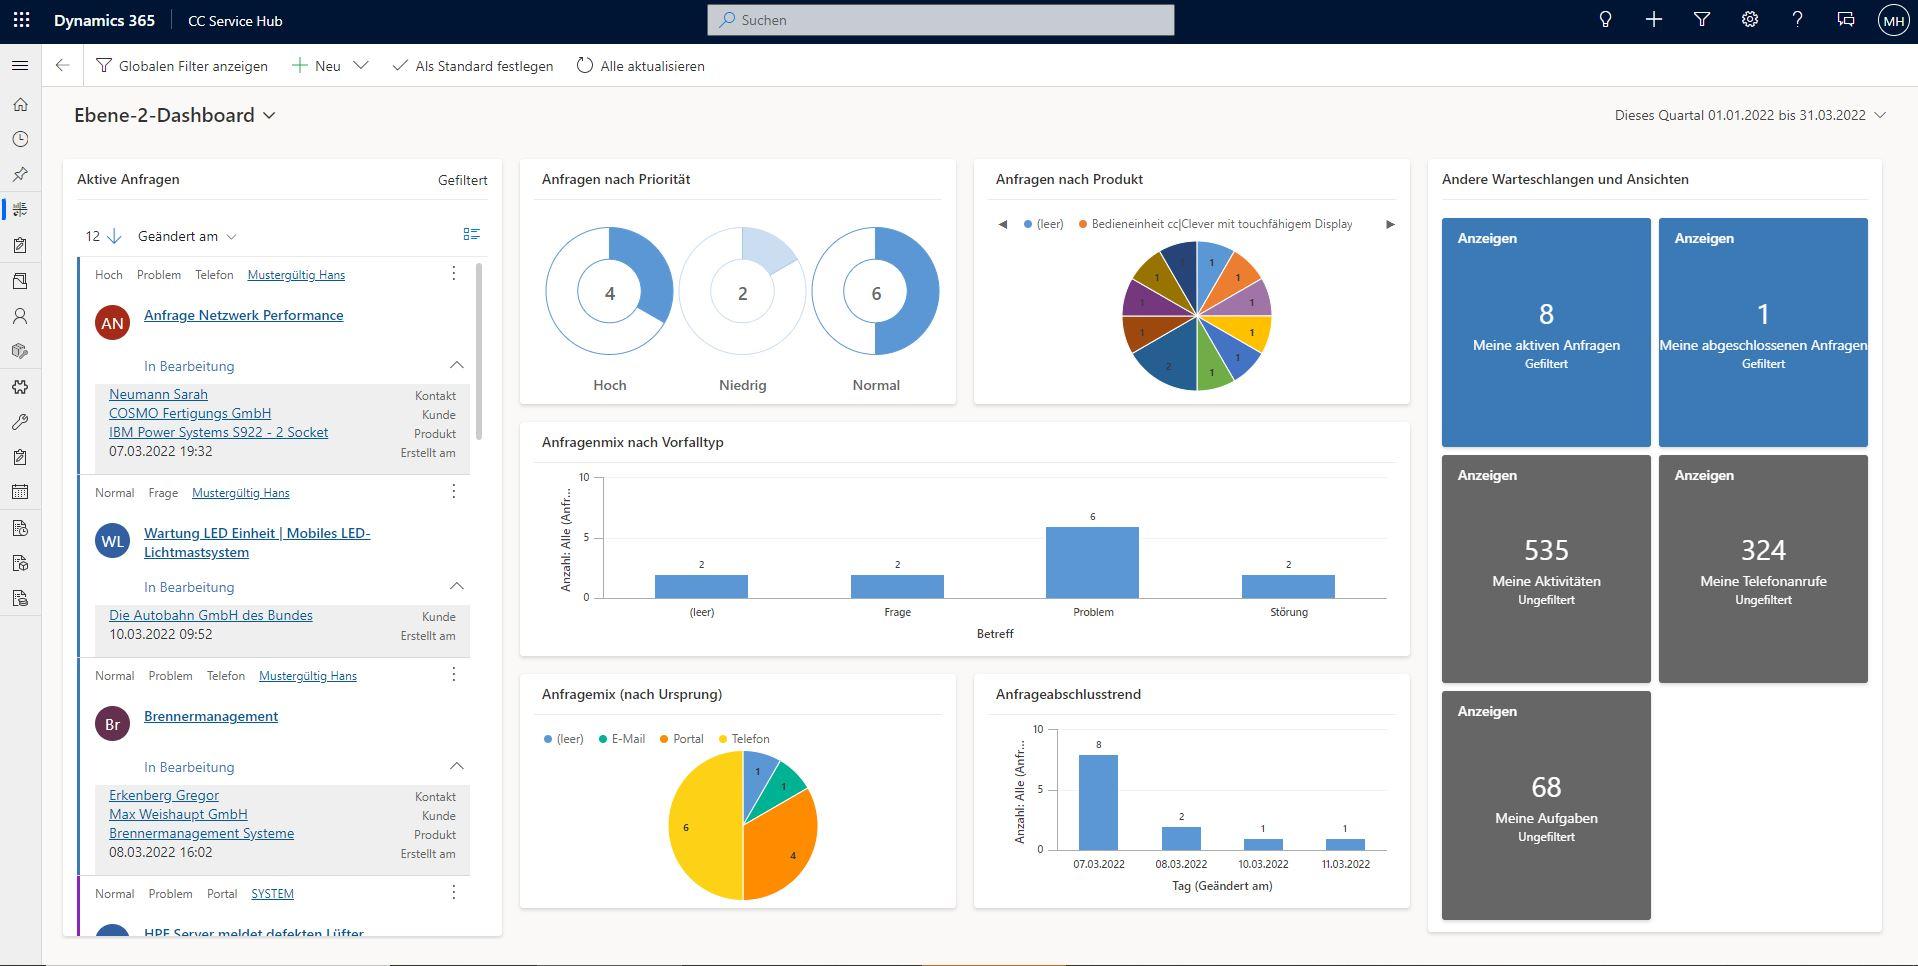
Task: Click the plus quick create icon
Action: (1653, 20)
